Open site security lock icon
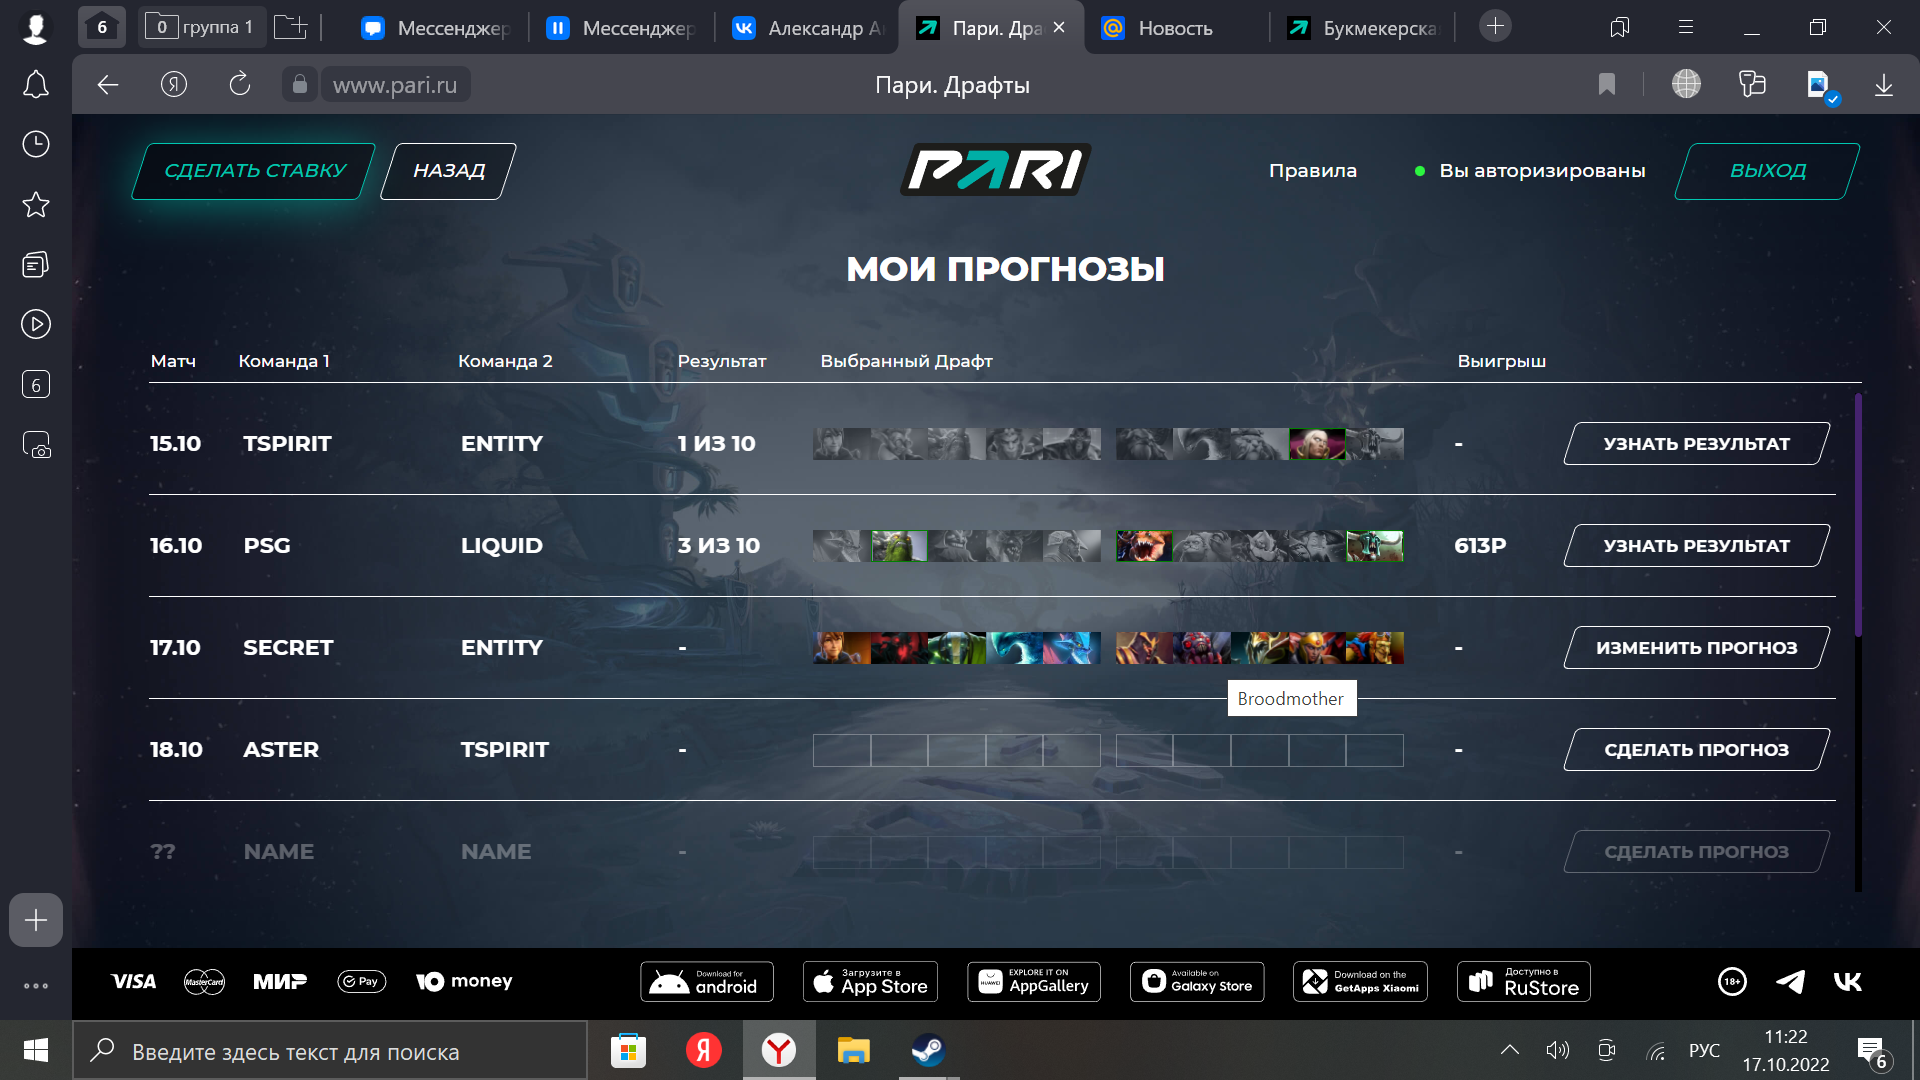Screen dimensions: 1920x1080 point(300,85)
